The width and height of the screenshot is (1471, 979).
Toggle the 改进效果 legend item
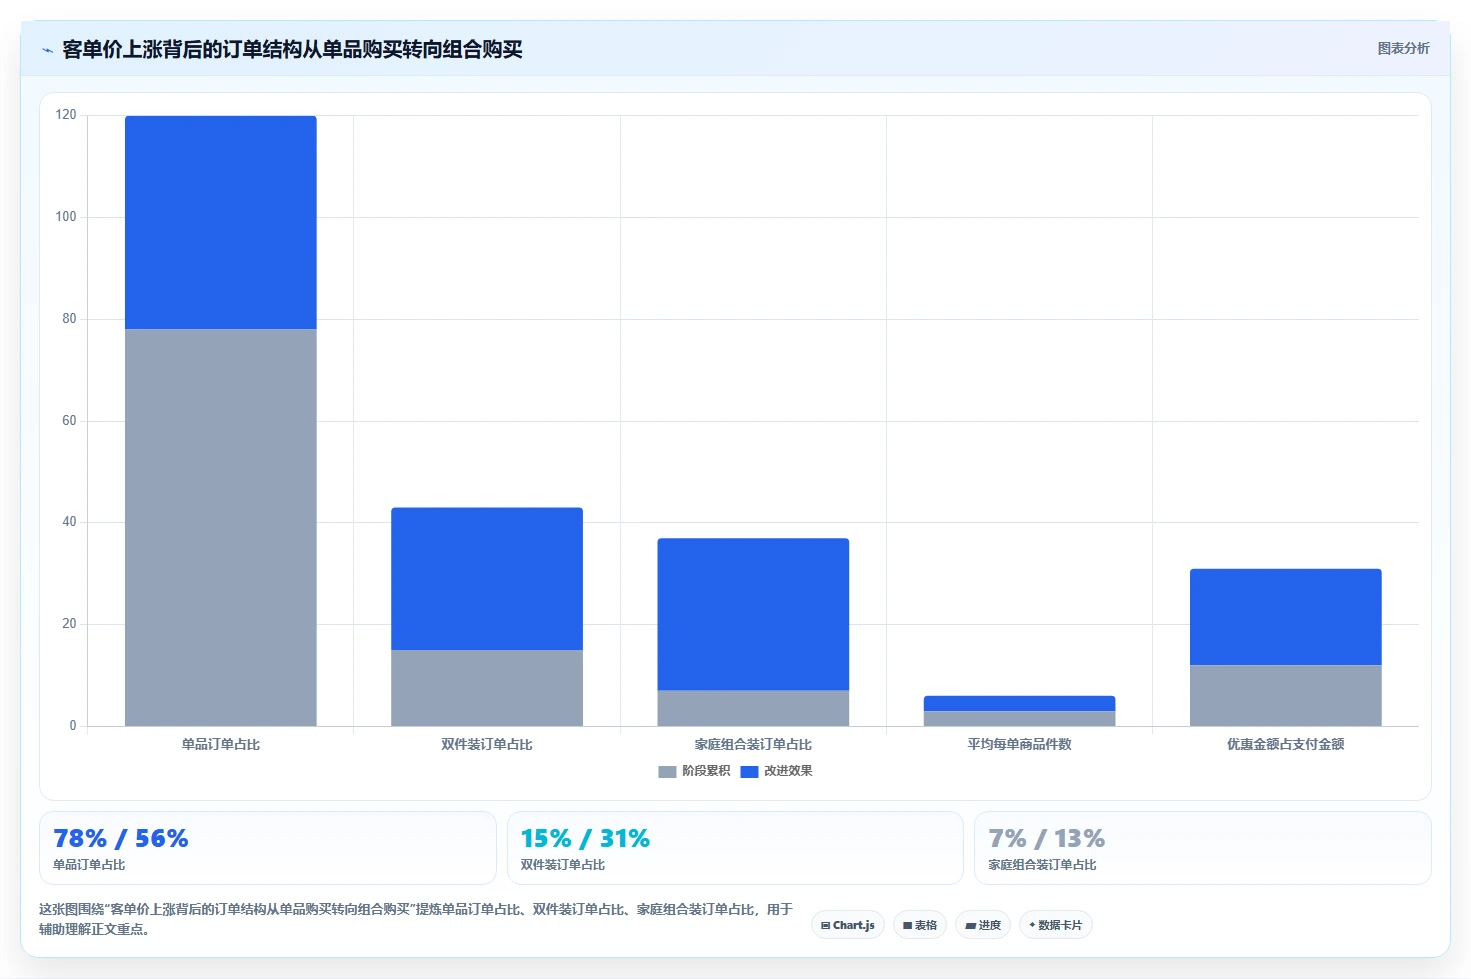point(776,771)
